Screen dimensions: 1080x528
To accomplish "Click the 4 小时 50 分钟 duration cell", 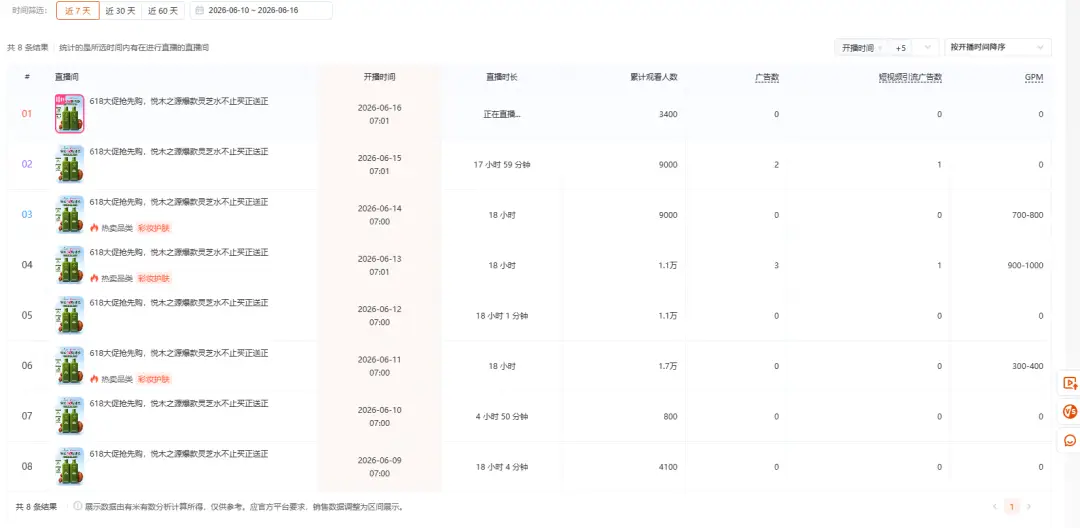I will [x=501, y=416].
